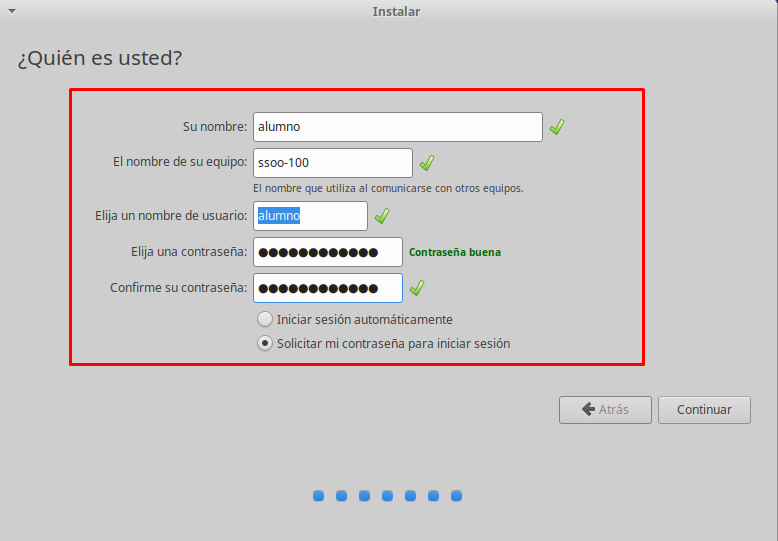Screen dimensions: 778x541
Task: Go back with the Atrás button
Action: (605, 409)
